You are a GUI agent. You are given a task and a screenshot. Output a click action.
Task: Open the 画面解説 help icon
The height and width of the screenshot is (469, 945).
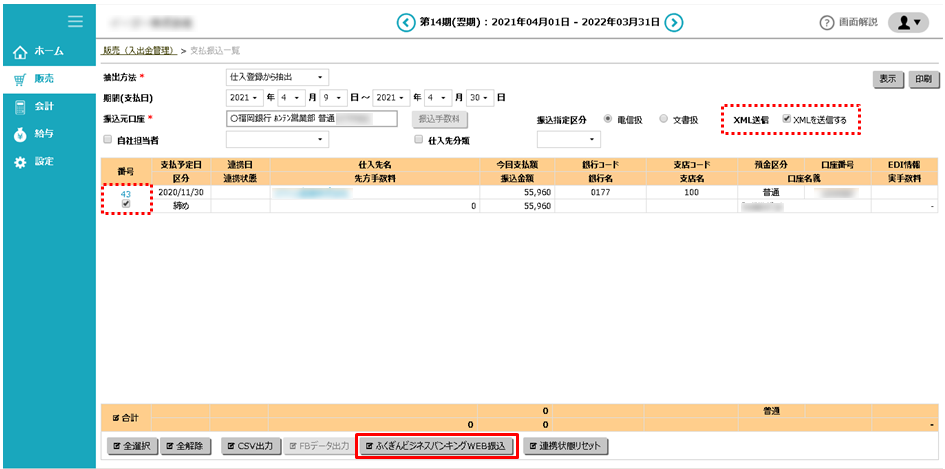point(827,23)
